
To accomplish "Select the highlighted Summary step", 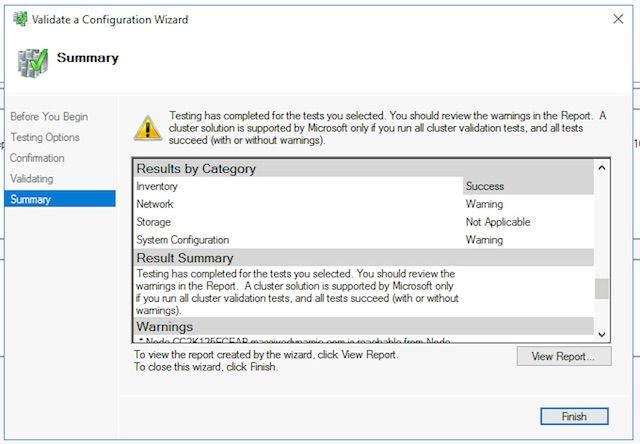I will 30,199.
